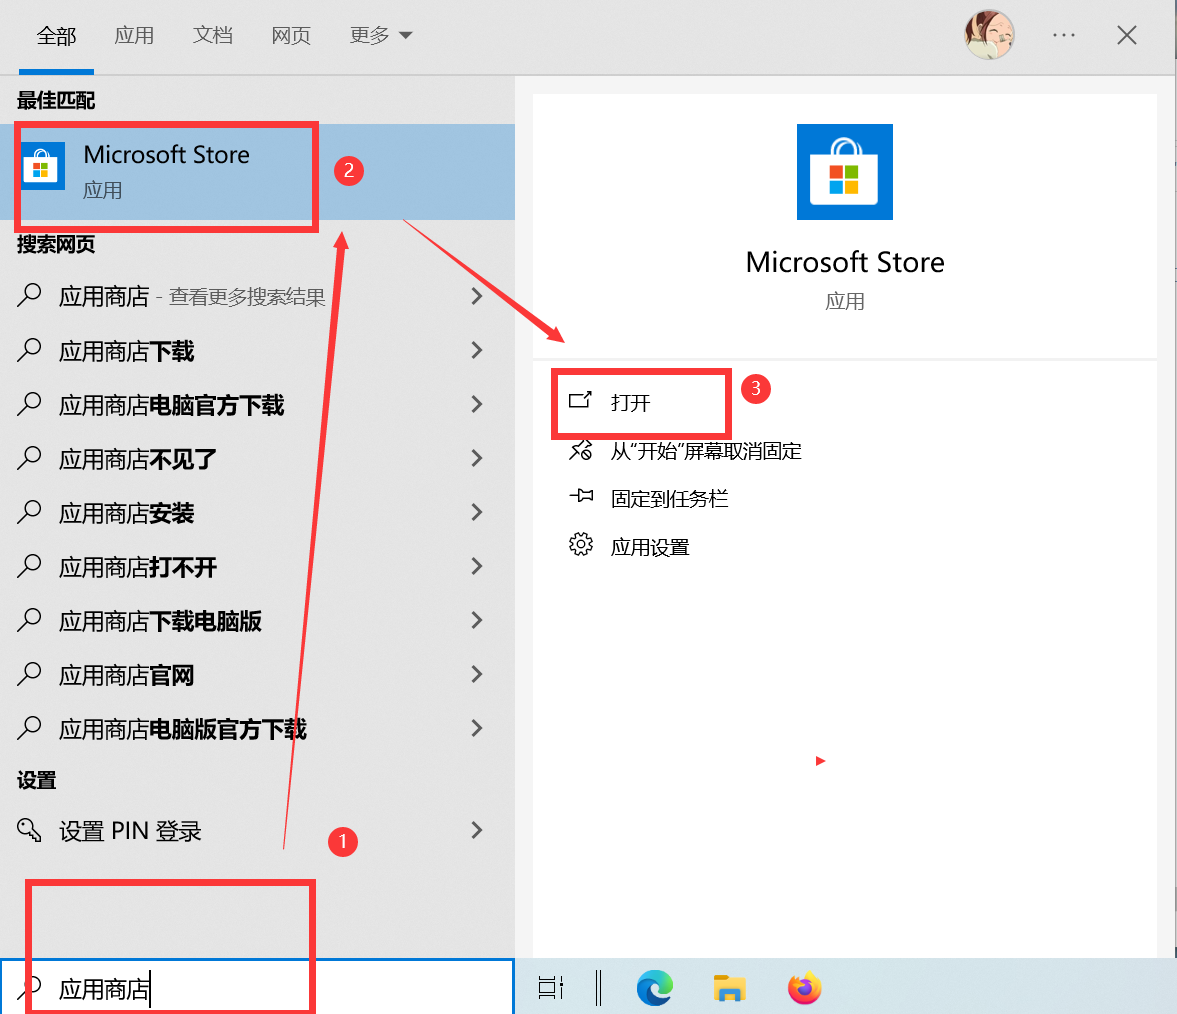This screenshot has height=1014, width=1177.
Task: Expand arrow for 应用商店电脑版官方下载 suggestion
Action: (x=477, y=728)
